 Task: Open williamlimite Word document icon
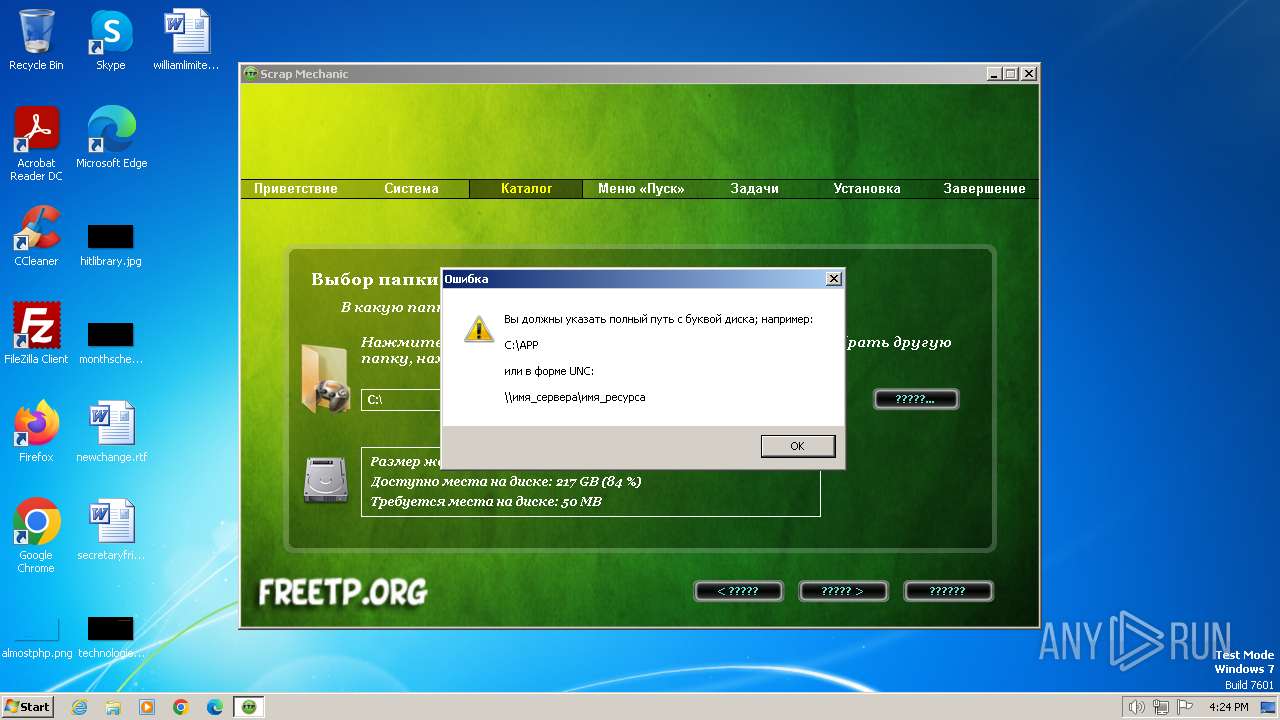tap(186, 40)
